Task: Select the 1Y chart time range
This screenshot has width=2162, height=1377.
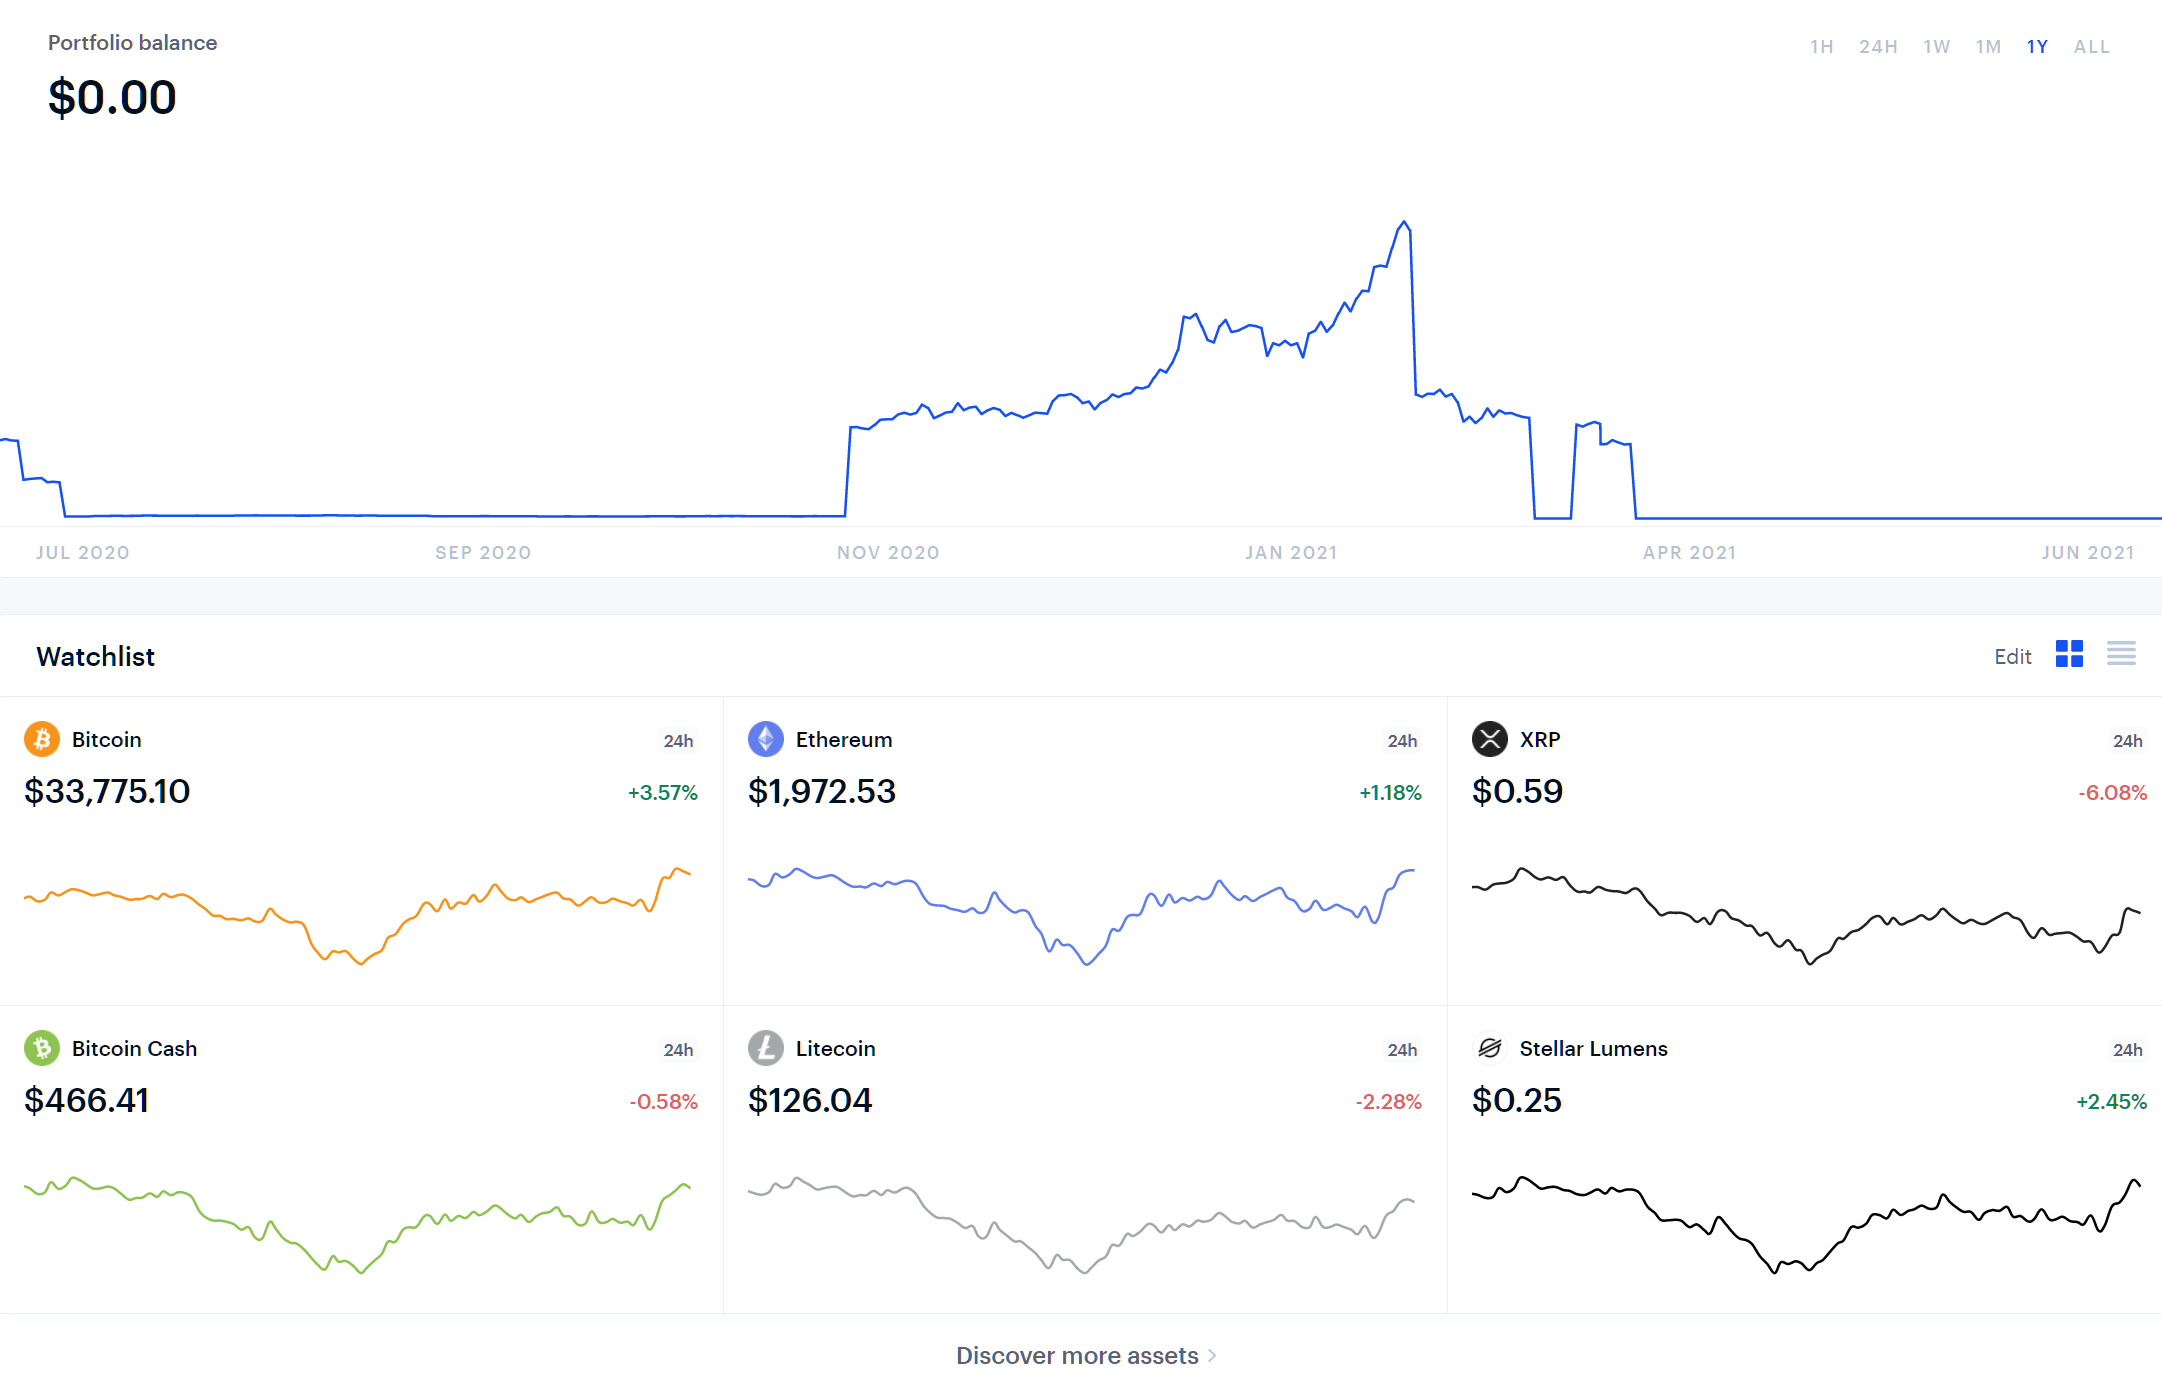Action: click(2037, 47)
